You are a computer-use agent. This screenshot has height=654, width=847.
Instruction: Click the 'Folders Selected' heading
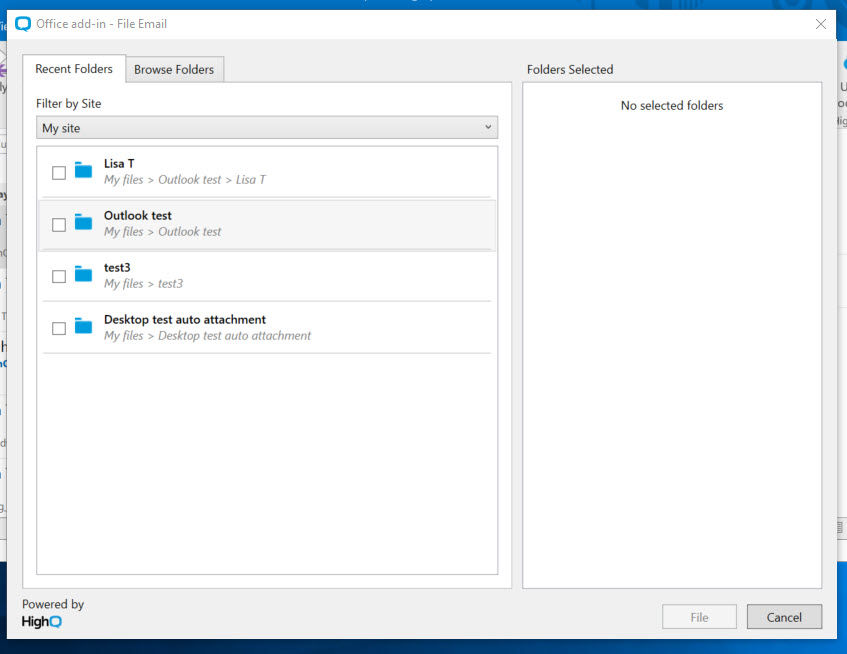[x=570, y=70]
